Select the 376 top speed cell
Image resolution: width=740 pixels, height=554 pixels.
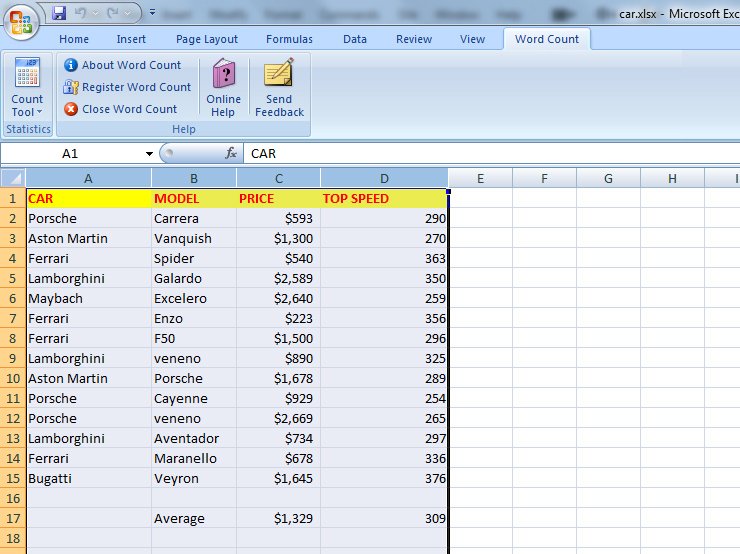pyautogui.click(x=384, y=478)
